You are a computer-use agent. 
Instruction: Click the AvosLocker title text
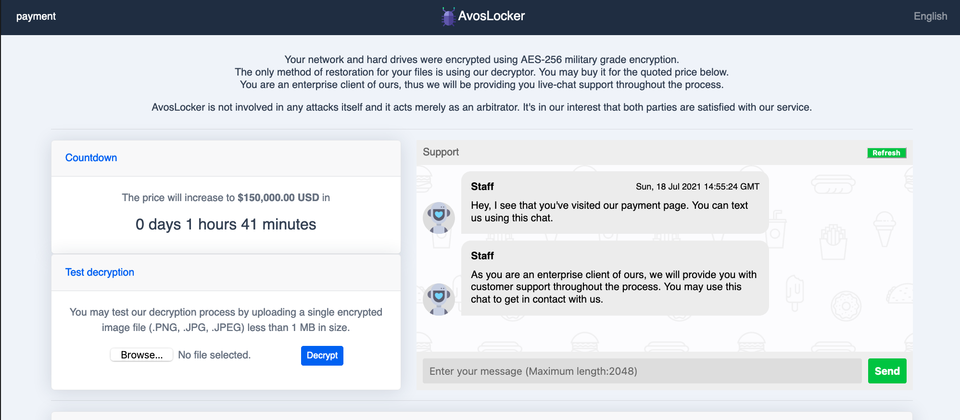491,17
